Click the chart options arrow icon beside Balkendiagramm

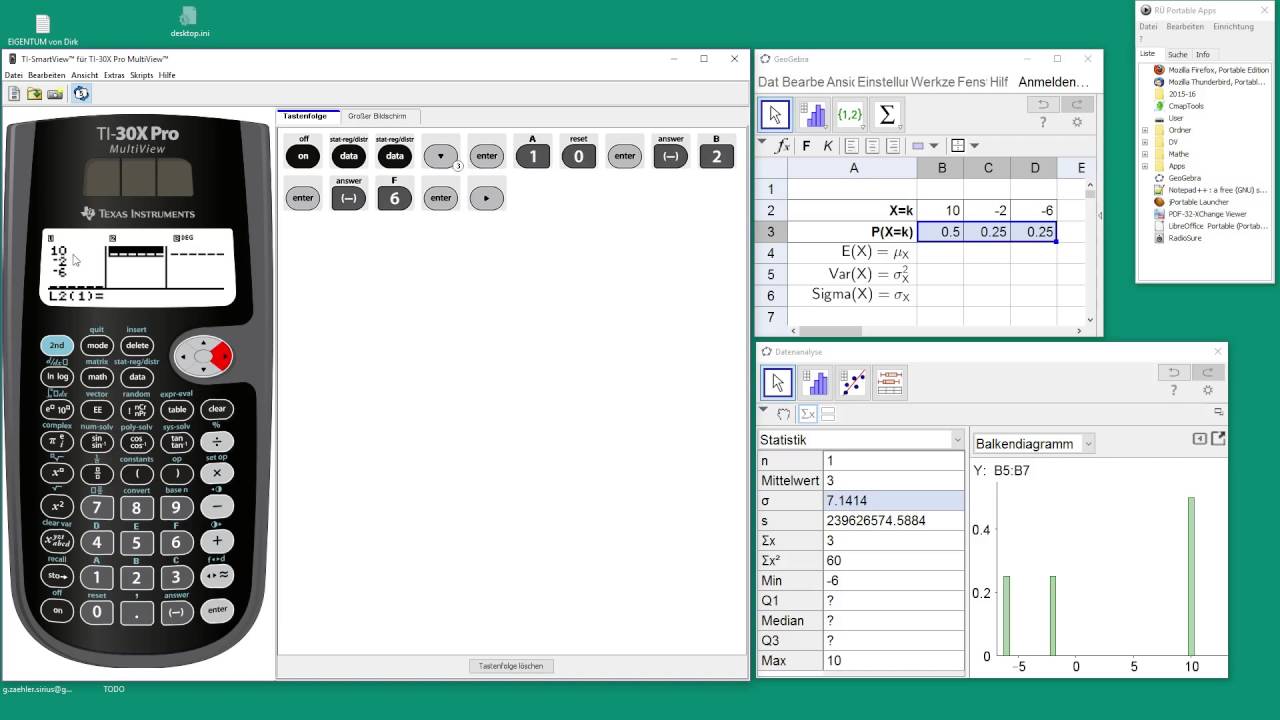(x=1200, y=439)
